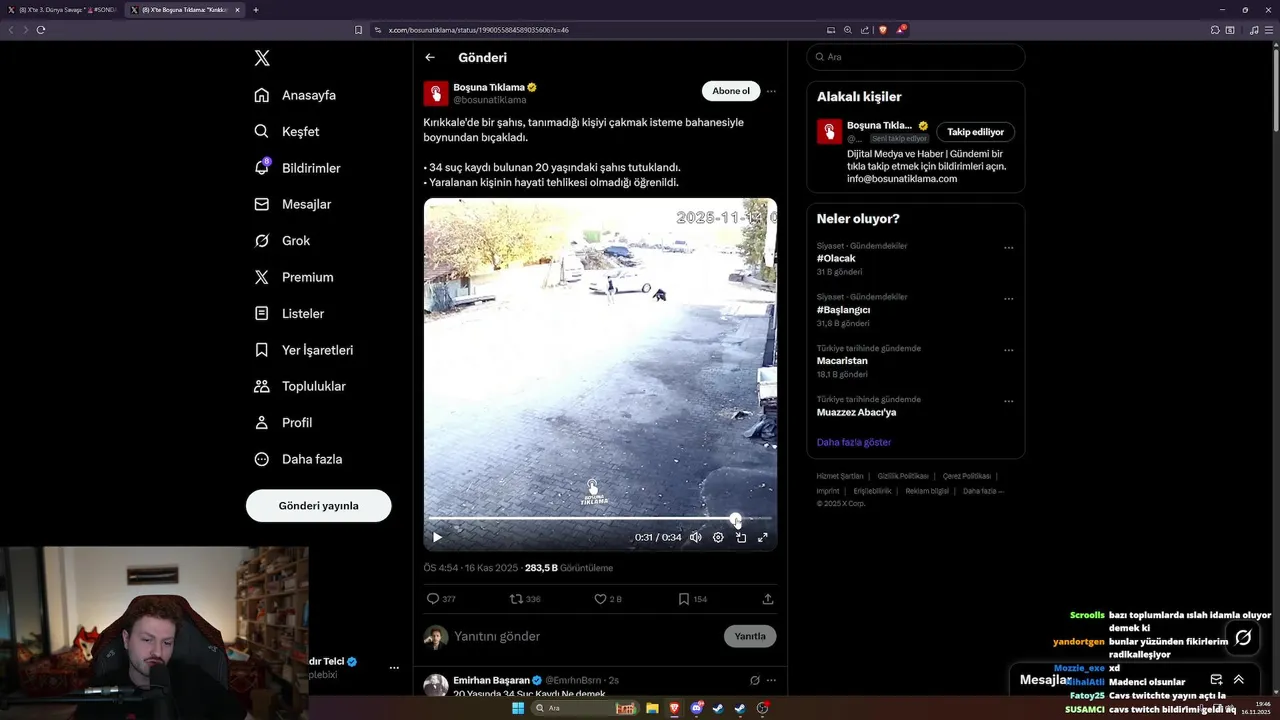Screen dimensions: 1280x720
Task: Seek on the video progress bar
Action: (599, 518)
